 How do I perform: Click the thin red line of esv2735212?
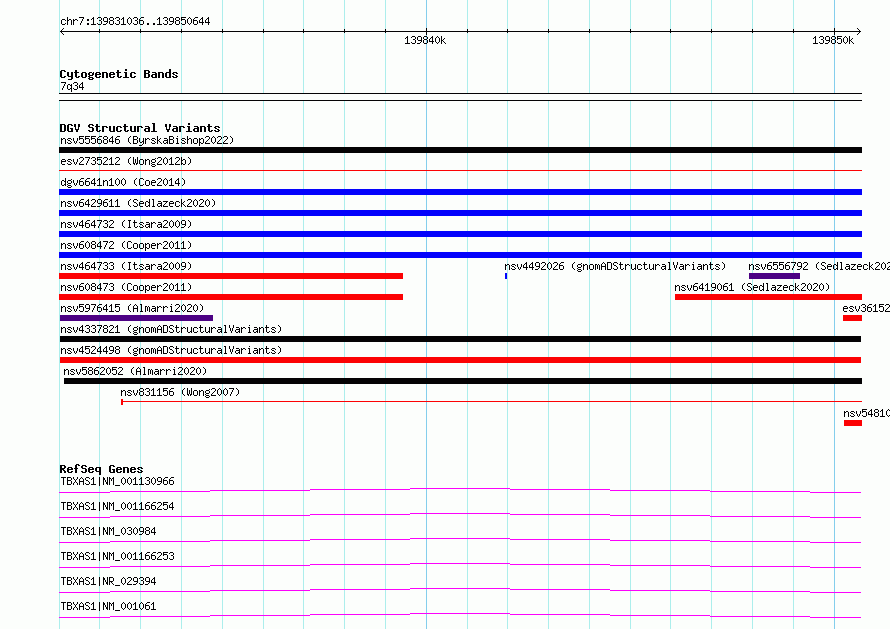(x=460, y=170)
